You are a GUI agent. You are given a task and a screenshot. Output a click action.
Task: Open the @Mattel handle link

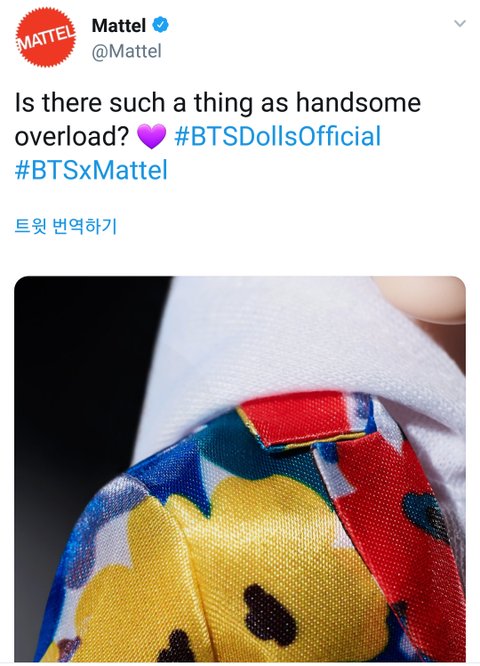click(x=127, y=51)
